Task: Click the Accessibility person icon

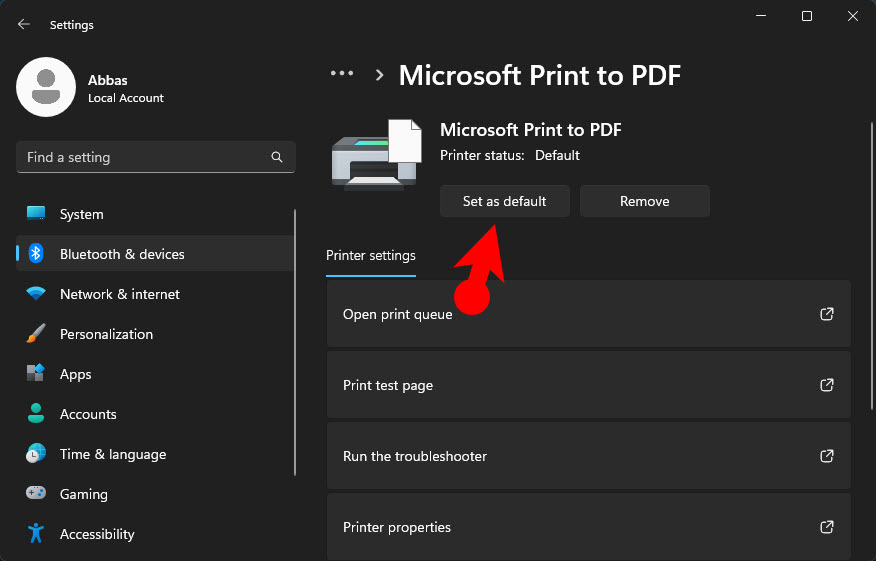Action: coord(36,534)
